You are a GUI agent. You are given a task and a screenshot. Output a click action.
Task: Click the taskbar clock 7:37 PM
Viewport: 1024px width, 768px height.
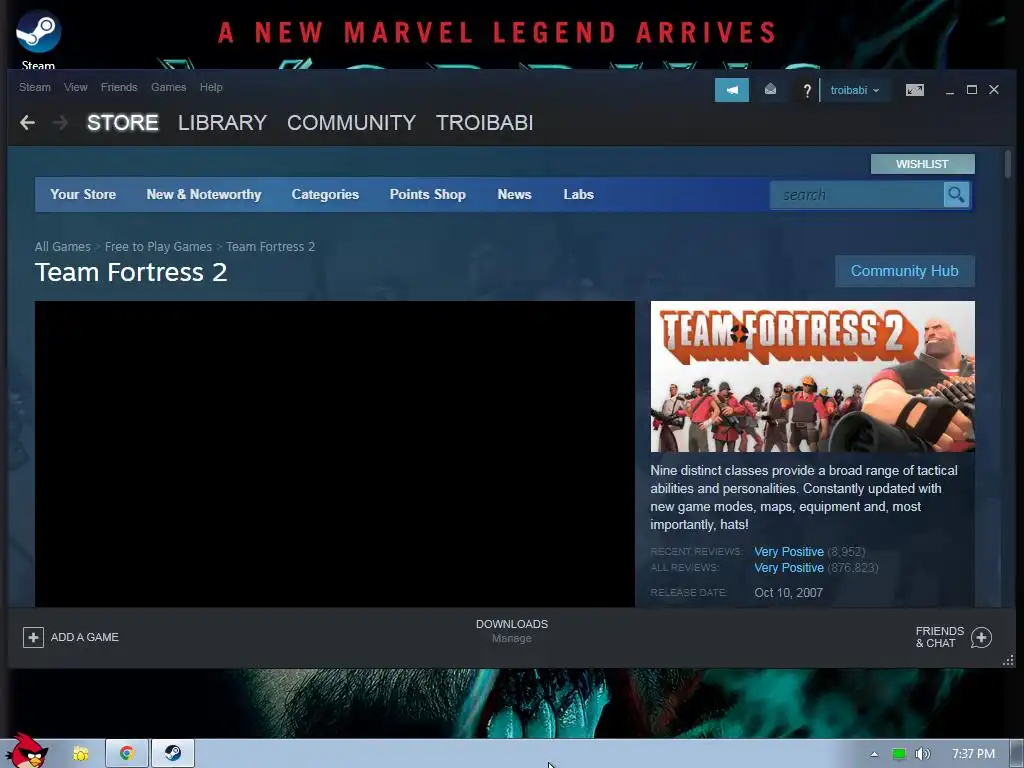[973, 754]
